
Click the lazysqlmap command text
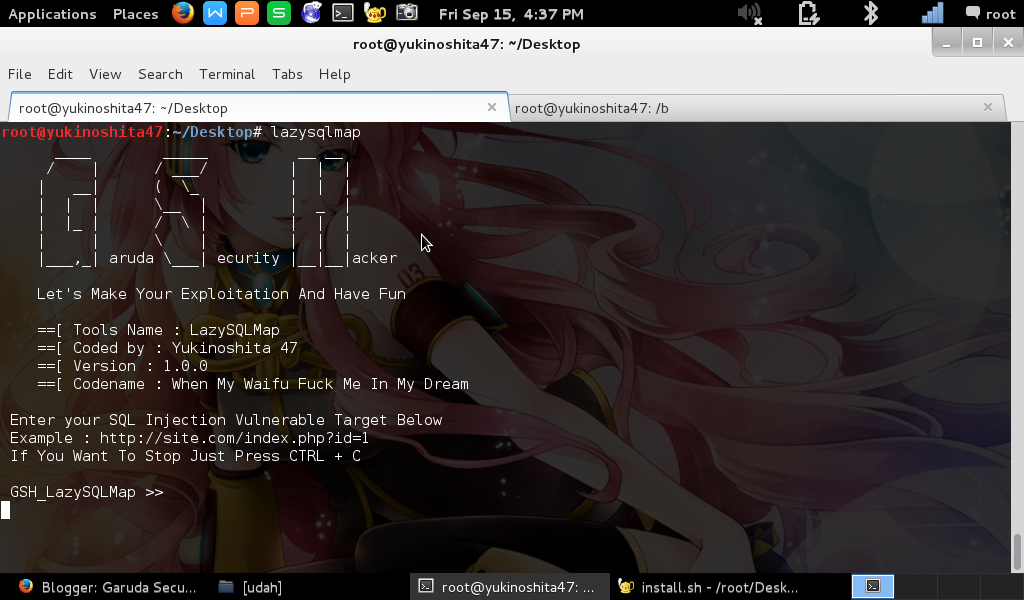pyautogui.click(x=315, y=132)
